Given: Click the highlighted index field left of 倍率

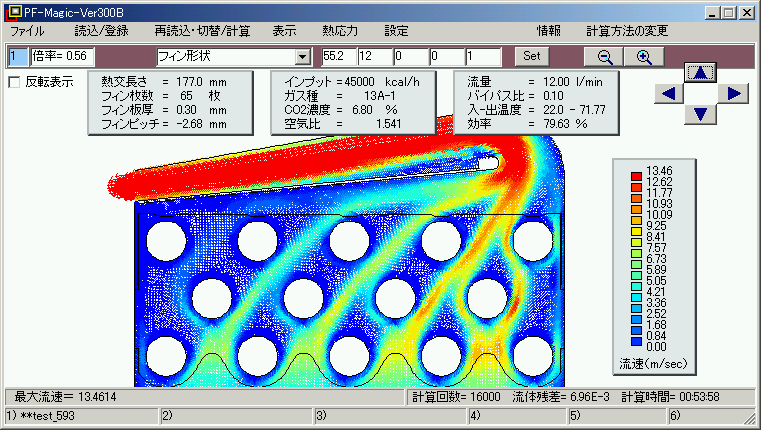Looking at the screenshot, I should pos(18,56).
